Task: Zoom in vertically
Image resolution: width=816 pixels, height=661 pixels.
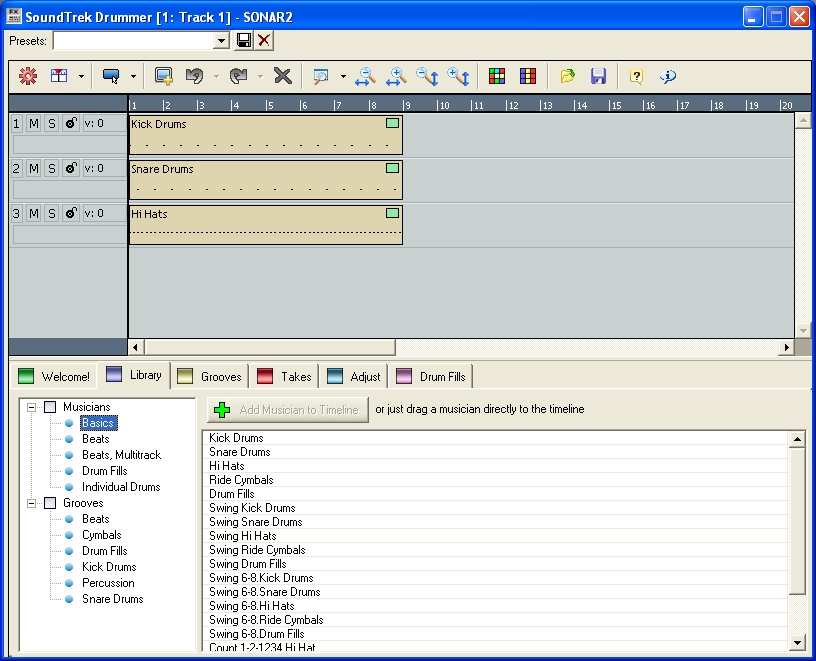Action: point(458,76)
